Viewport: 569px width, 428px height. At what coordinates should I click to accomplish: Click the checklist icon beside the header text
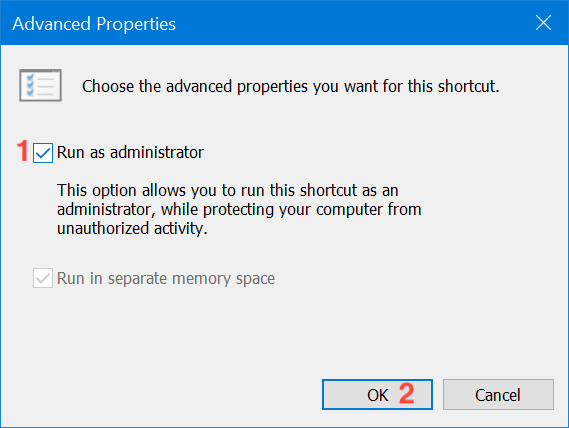pos(40,85)
